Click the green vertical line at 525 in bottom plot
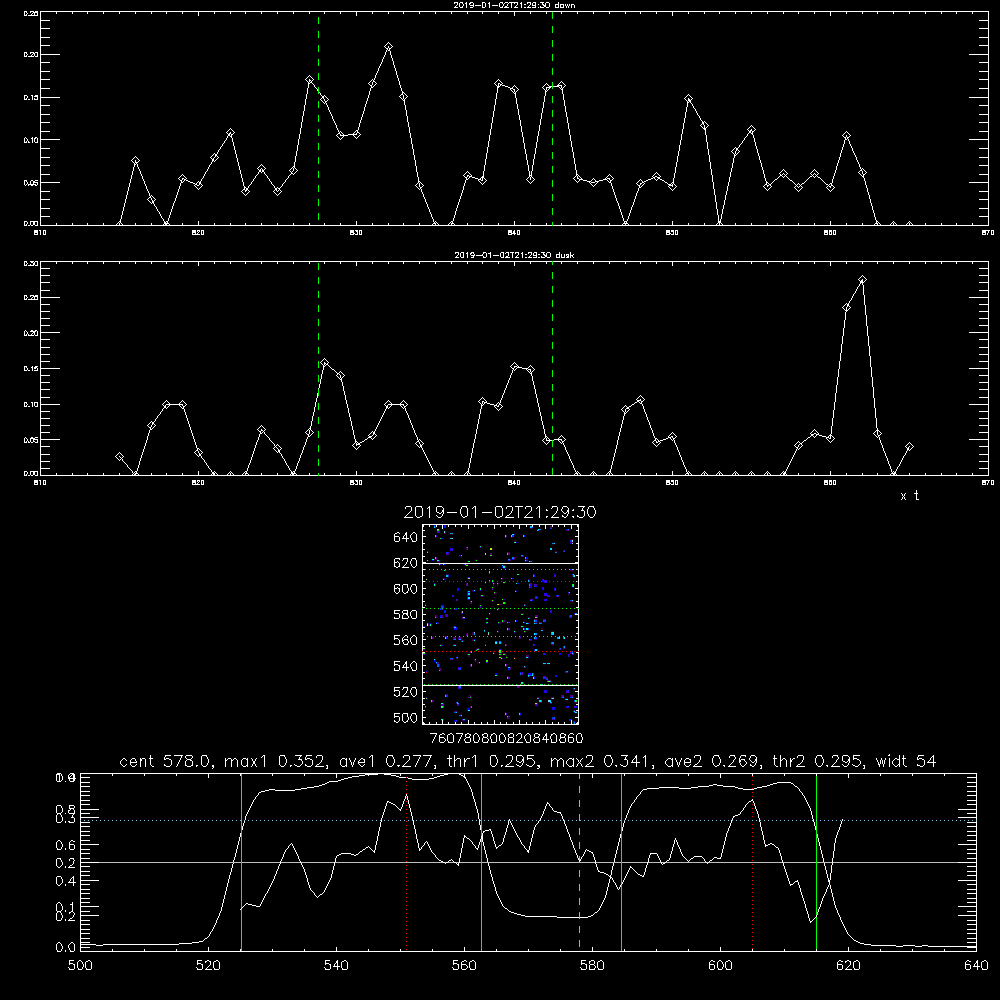The width and height of the screenshot is (1000, 1000). click(x=241, y=861)
